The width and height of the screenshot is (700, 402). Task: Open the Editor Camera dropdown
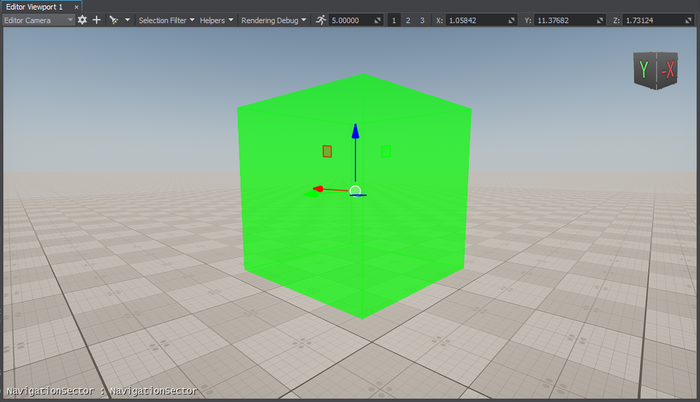pos(38,20)
